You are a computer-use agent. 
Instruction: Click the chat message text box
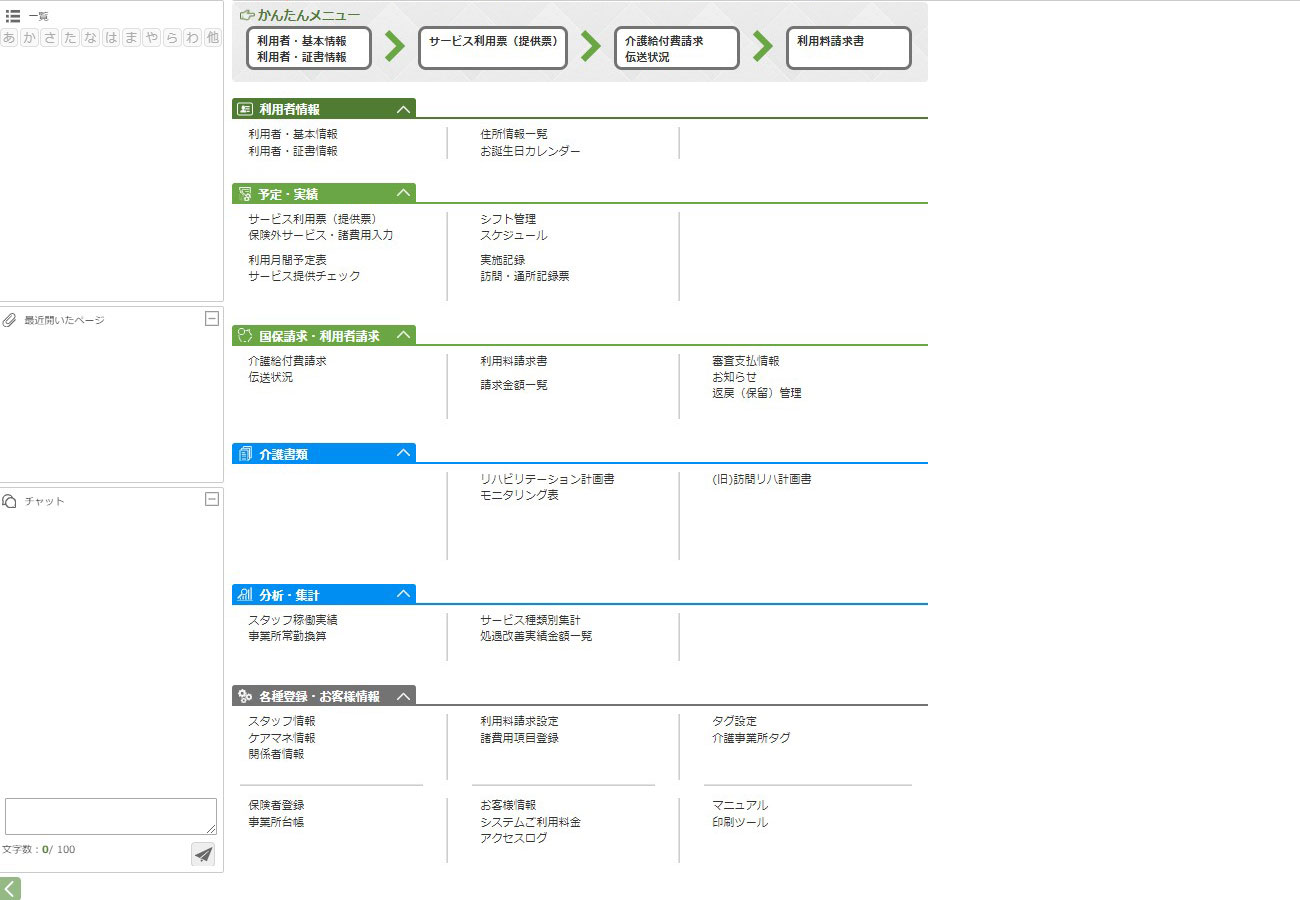coord(110,816)
